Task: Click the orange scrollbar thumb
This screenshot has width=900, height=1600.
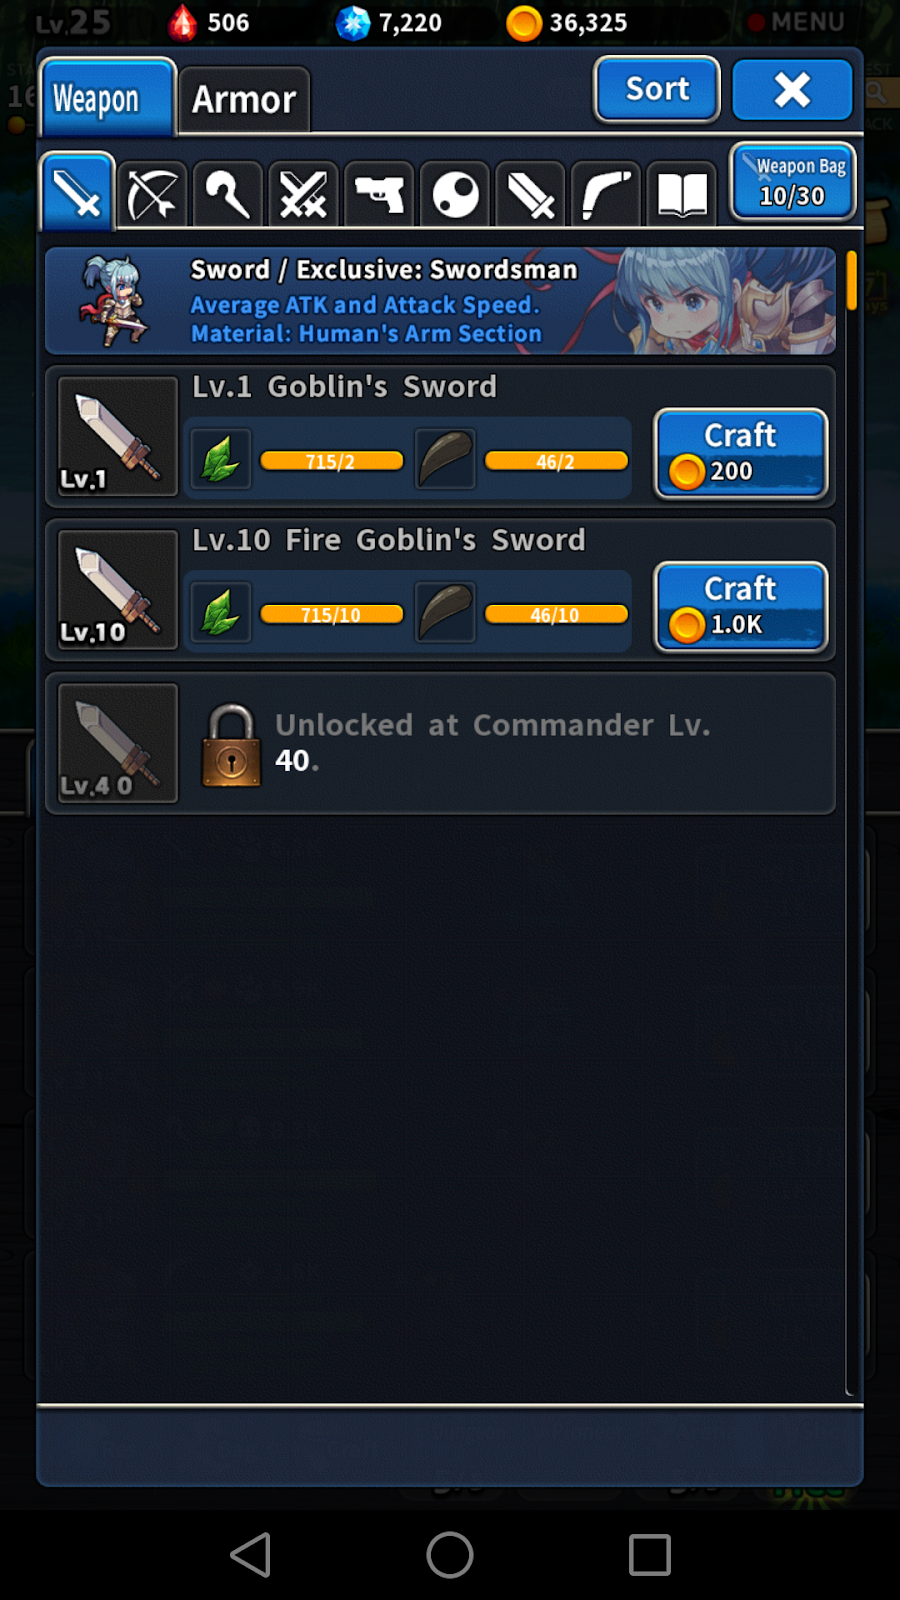Action: pyautogui.click(x=852, y=280)
